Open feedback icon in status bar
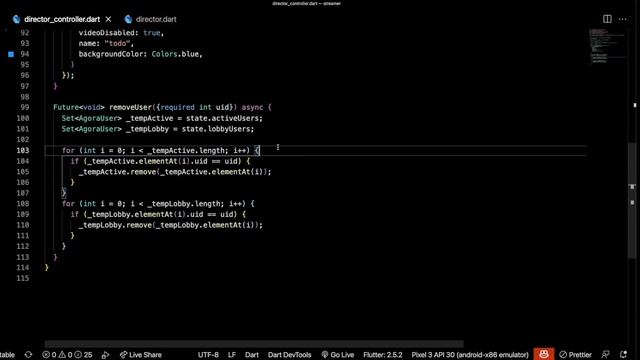Image resolution: width=640 pixels, height=360 pixels. pos(605,355)
